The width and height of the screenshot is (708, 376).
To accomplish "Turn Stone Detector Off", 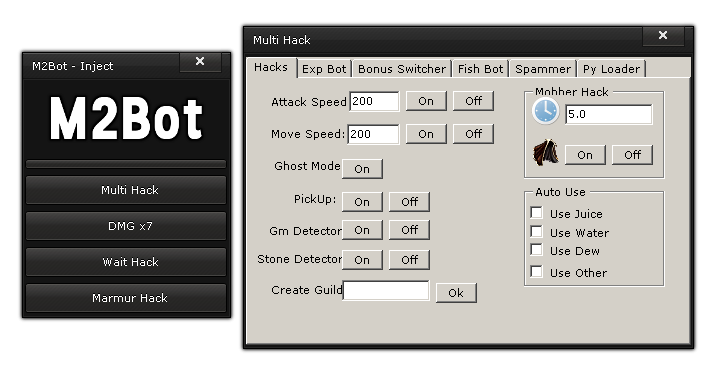I will (410, 260).
